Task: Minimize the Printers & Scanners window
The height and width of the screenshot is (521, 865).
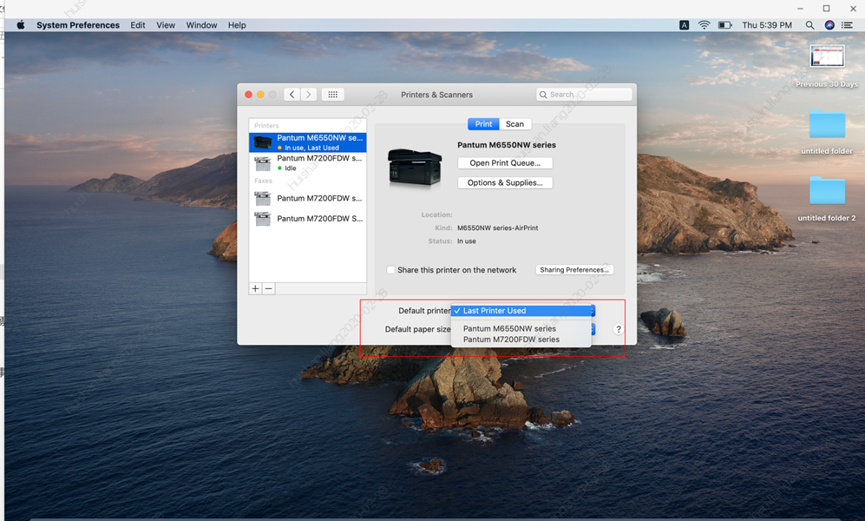Action: 260,94
